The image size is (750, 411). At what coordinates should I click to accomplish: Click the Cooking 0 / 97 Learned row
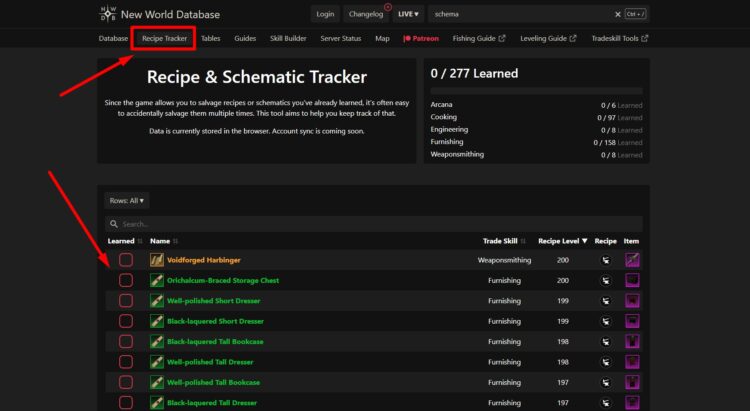(536, 117)
